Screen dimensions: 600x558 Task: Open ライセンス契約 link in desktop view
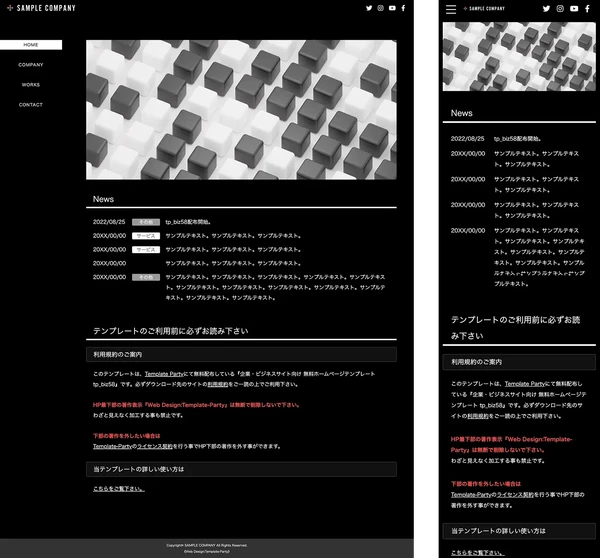tap(155, 446)
